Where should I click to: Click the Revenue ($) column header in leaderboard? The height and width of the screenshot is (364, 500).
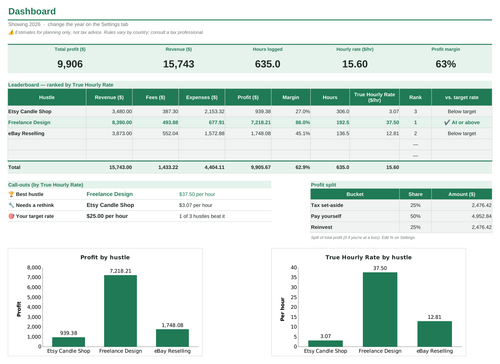pyautogui.click(x=109, y=97)
